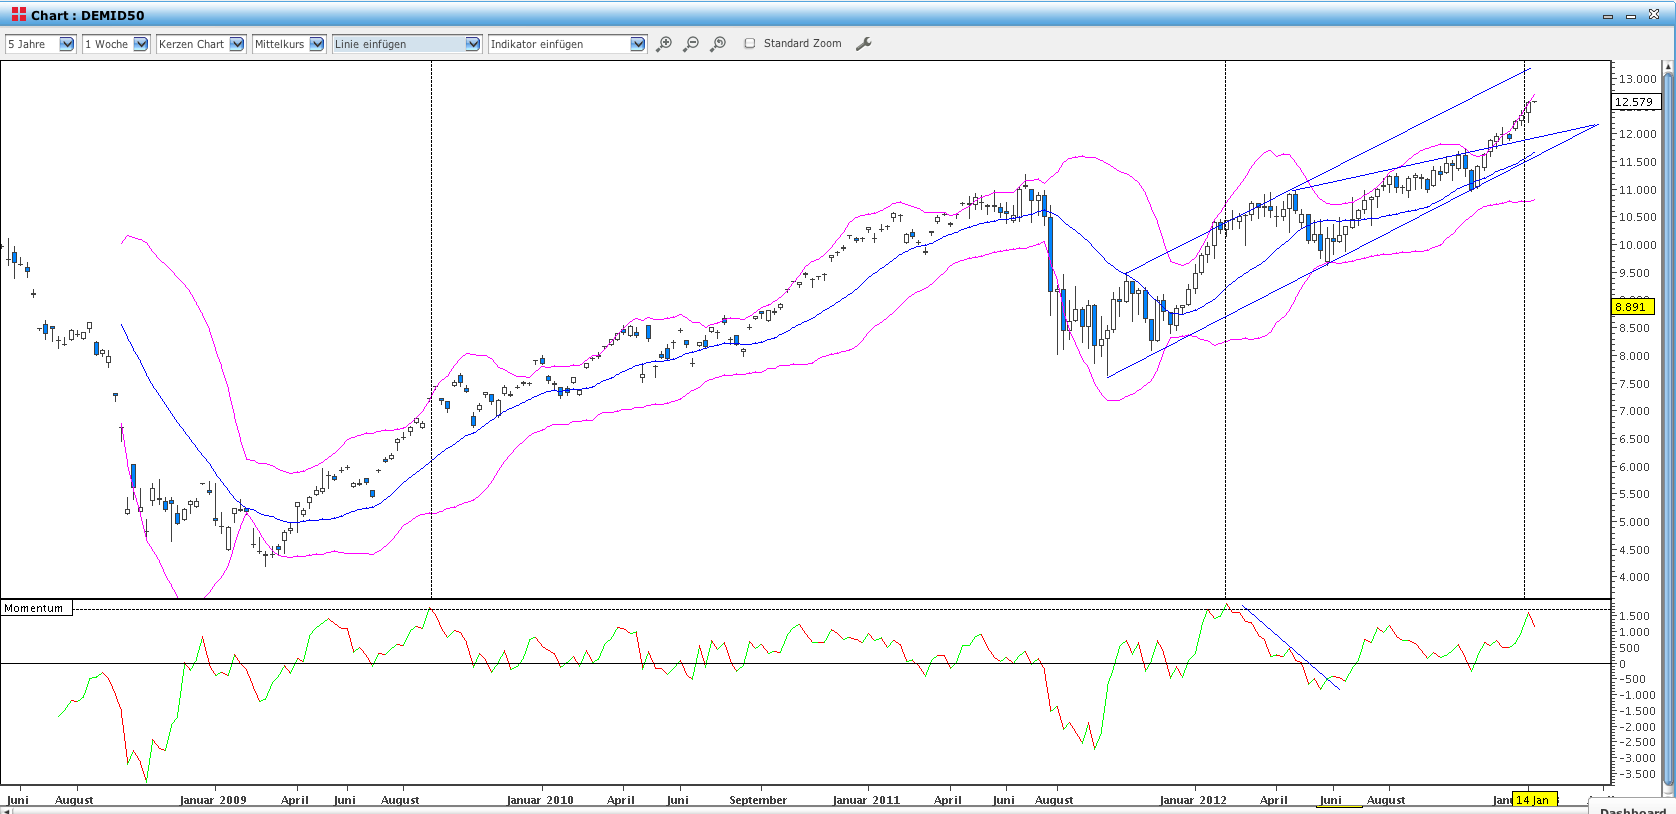Click the red DEMID50 chart window icon

(x=18, y=15)
